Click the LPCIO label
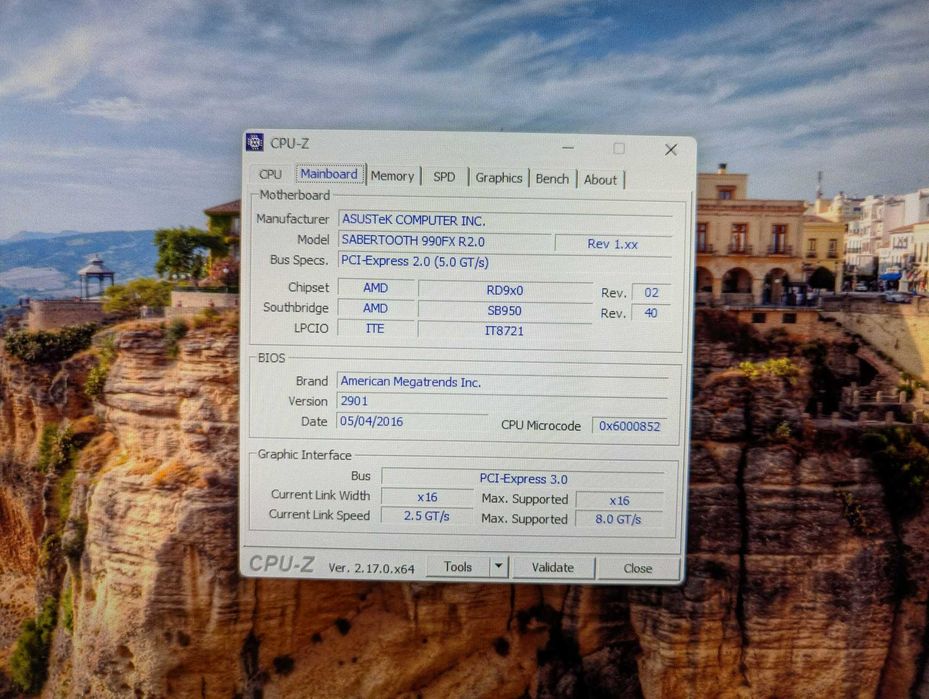This screenshot has width=929, height=699. click(x=310, y=328)
